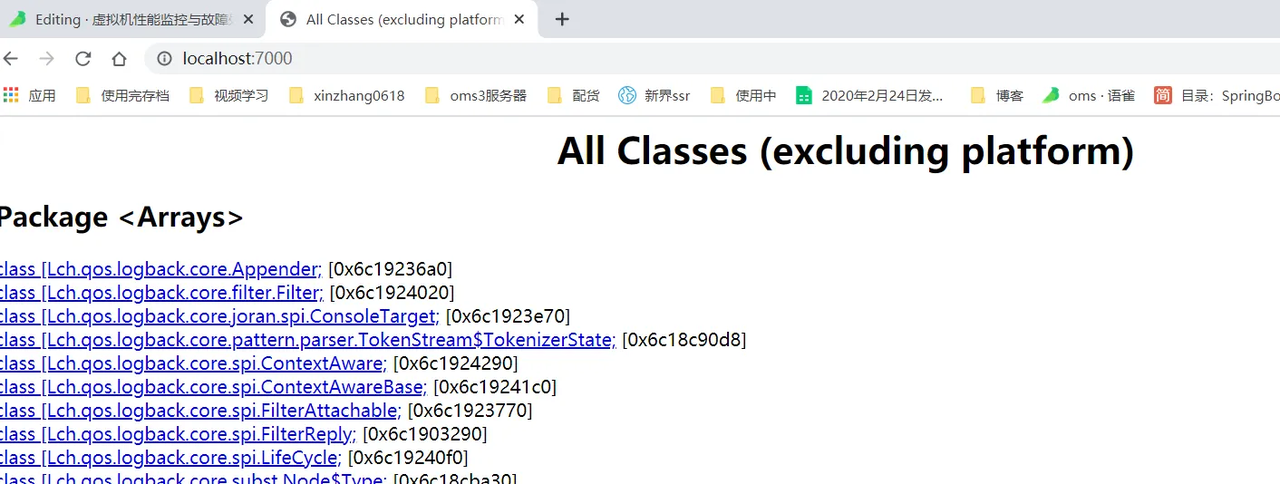Open the subst.Node$Type class link
1280x484 pixels.
coord(192,478)
